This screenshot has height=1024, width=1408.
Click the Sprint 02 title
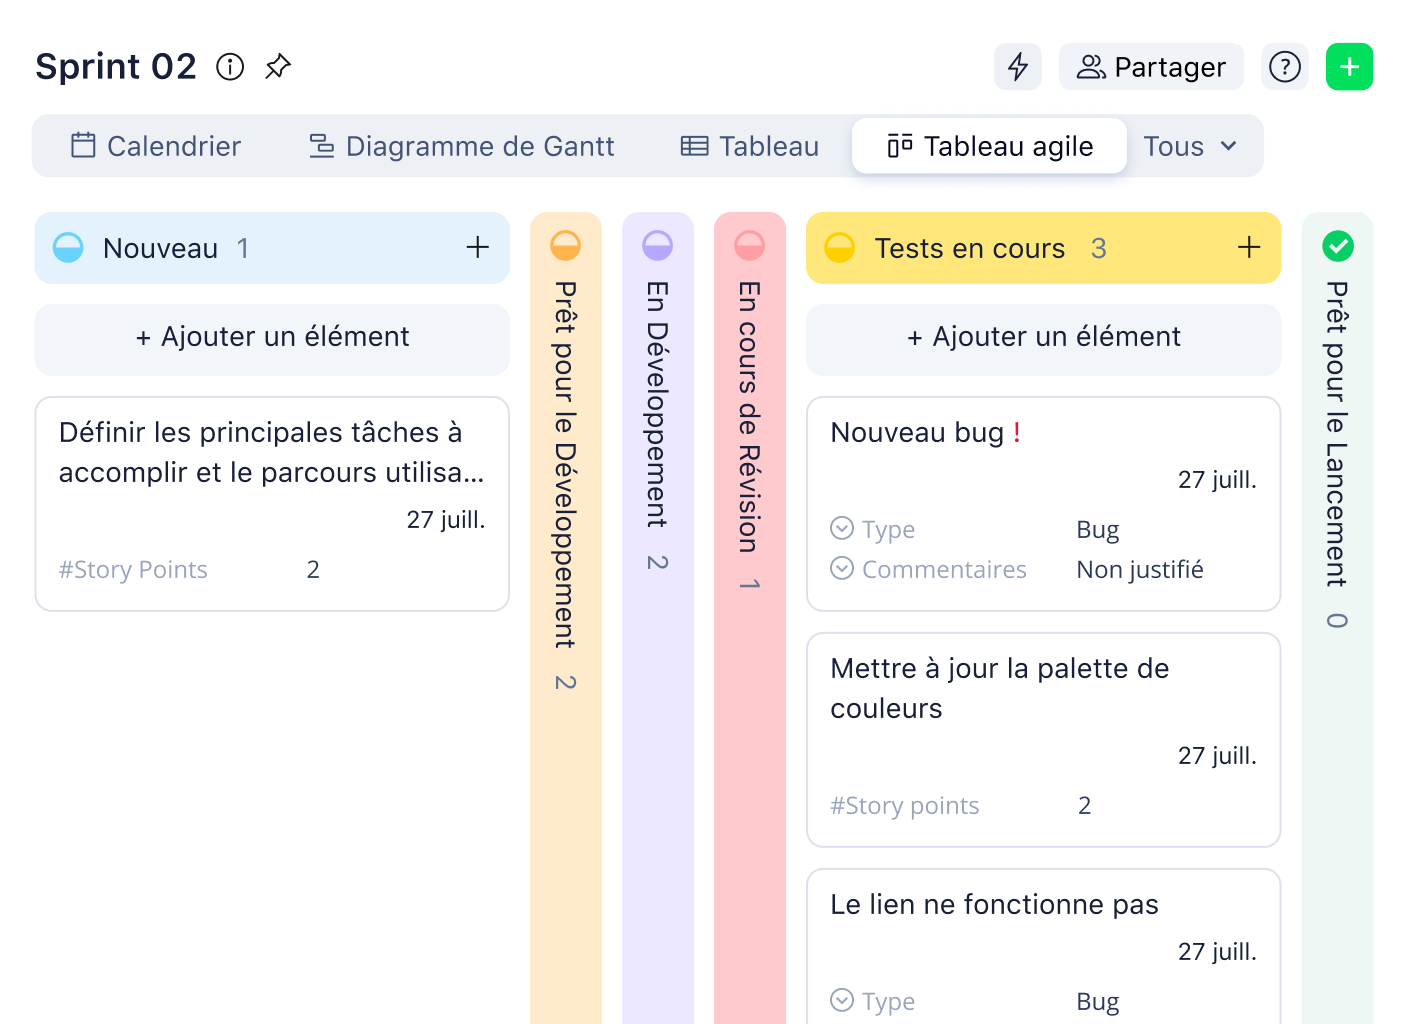pos(116,67)
